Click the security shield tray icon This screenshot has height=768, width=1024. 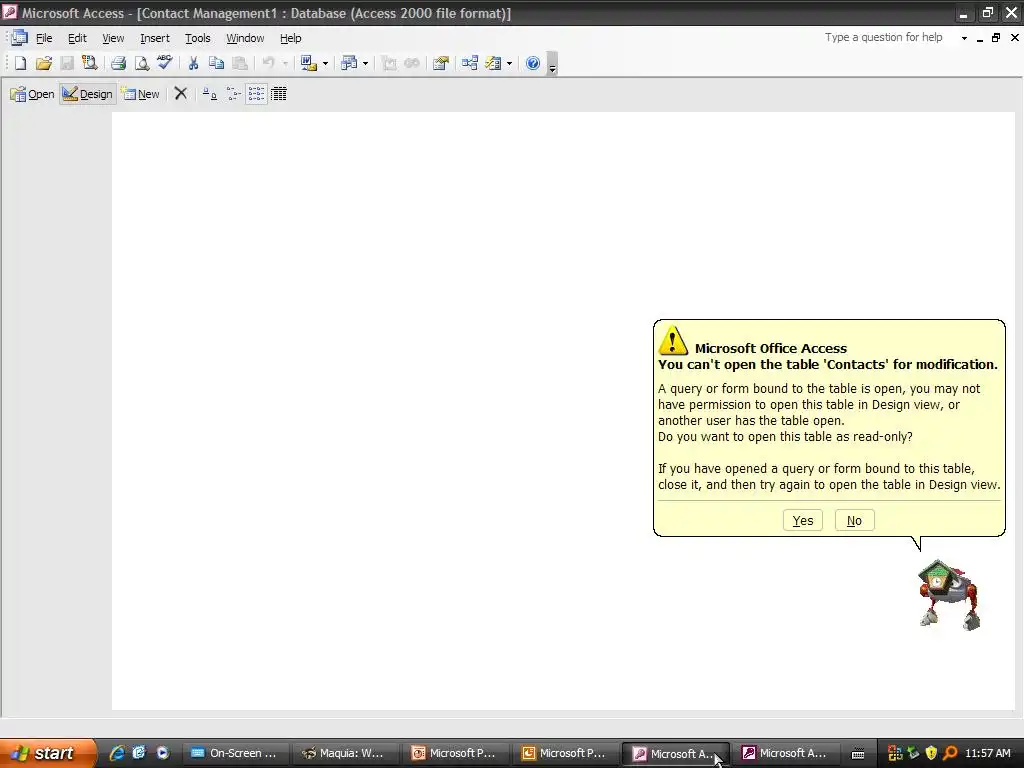coord(931,753)
